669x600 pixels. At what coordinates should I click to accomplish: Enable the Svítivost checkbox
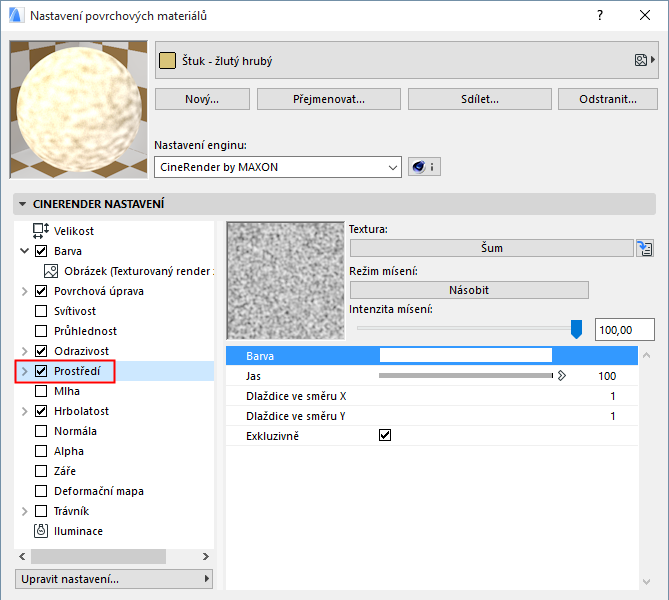[41, 311]
